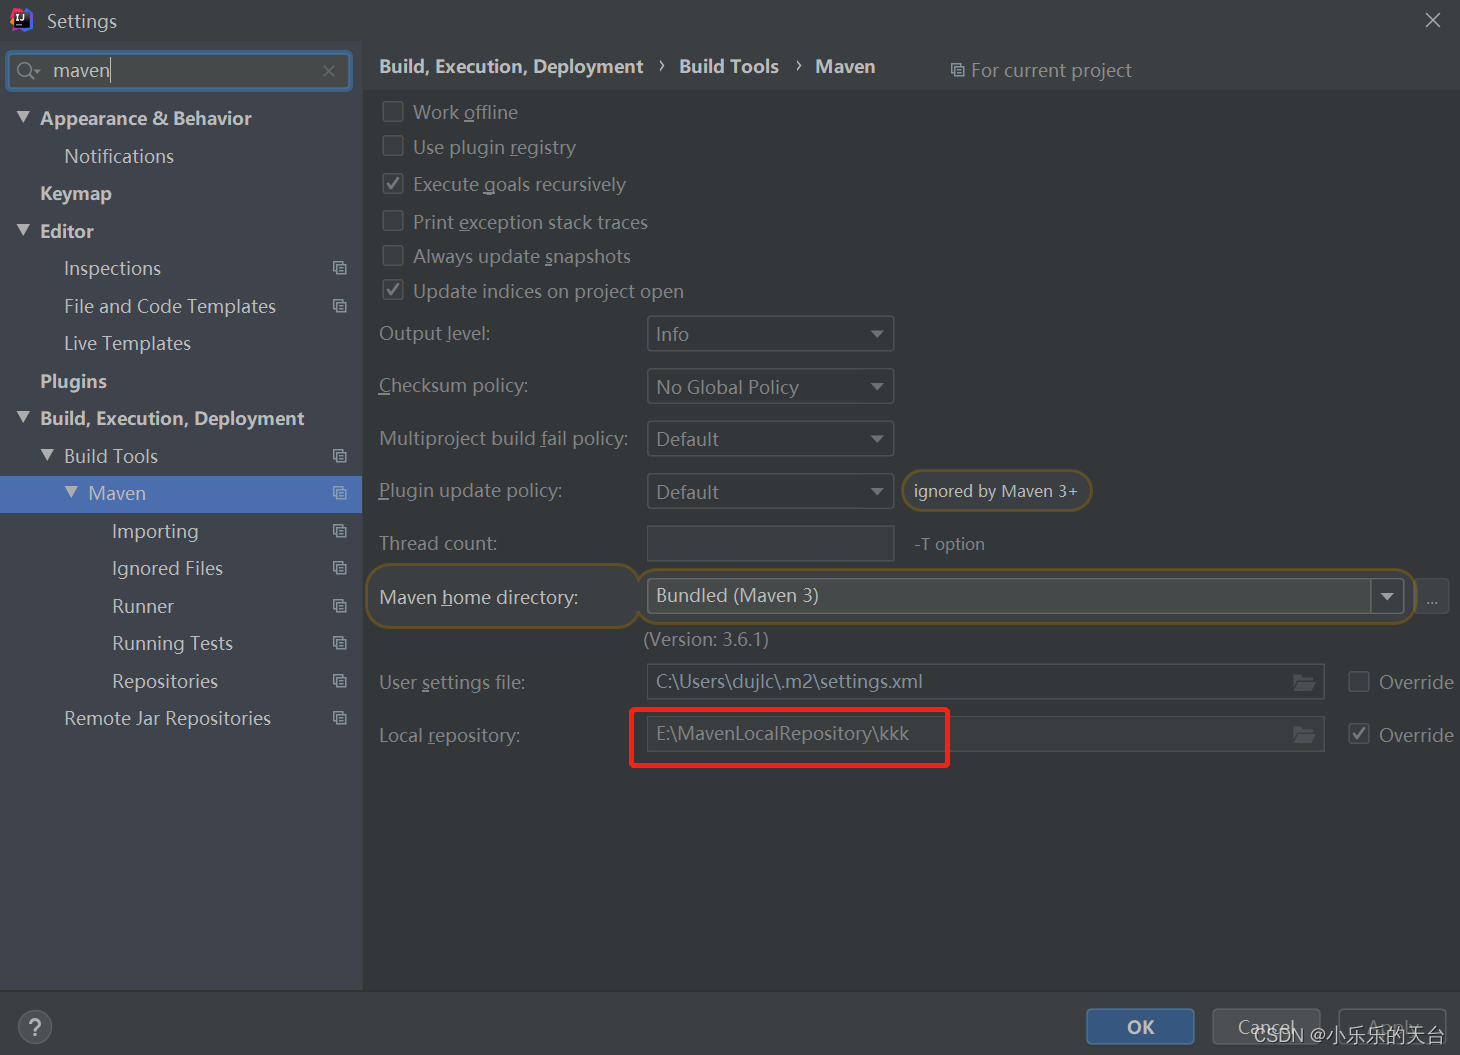Screen dimensions: 1460x1055
Task: Go to Build Tools breadcrumb
Action: coord(729,67)
